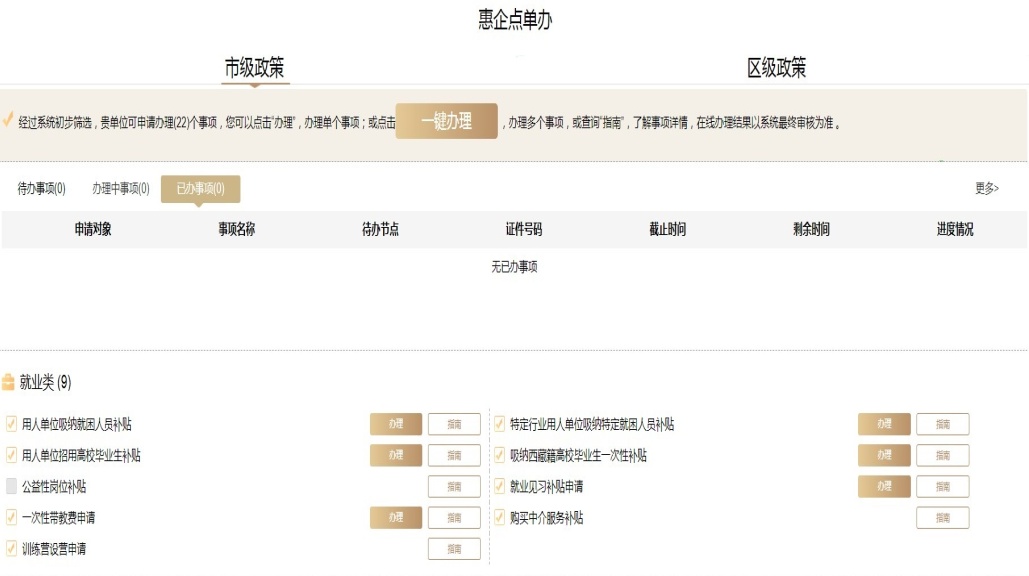Open 指南 for 特定行业用人单位吸纳特定就困人员补贴
The width and height of the screenshot is (1029, 576).
pyautogui.click(x=942, y=424)
